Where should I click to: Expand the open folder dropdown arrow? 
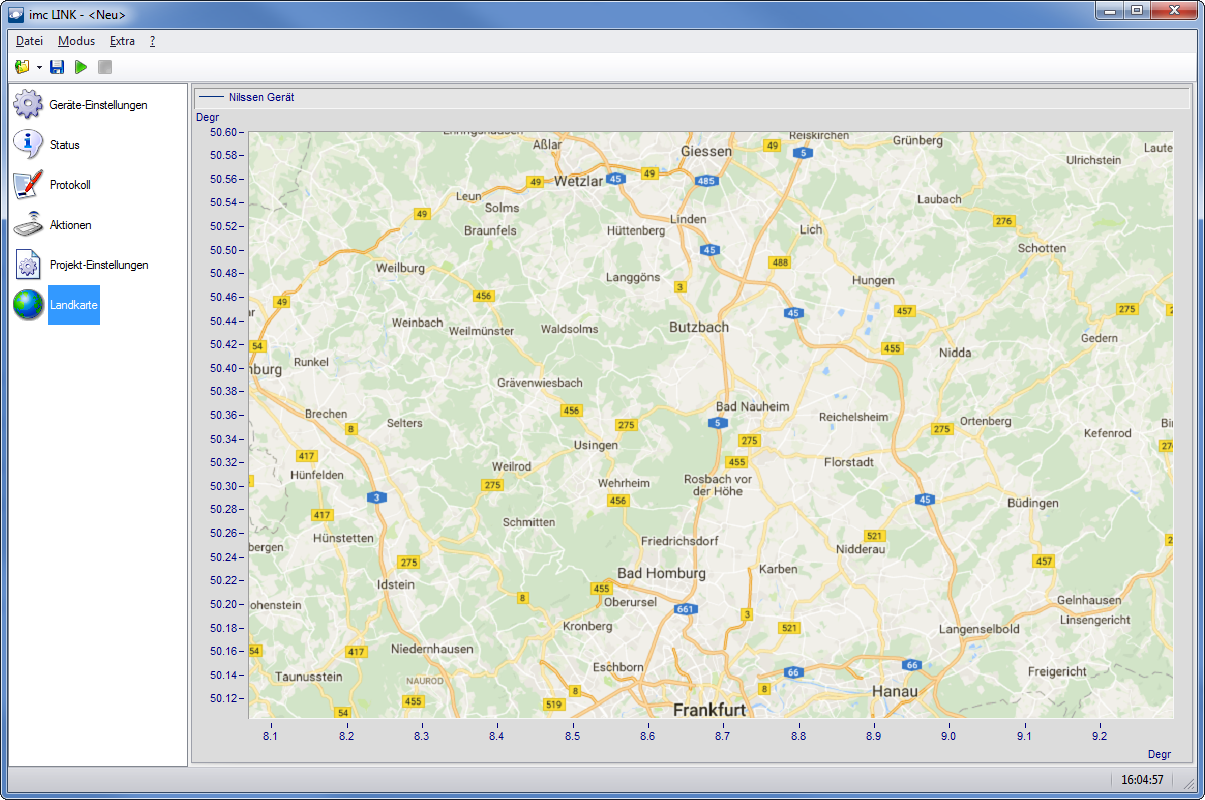point(39,67)
